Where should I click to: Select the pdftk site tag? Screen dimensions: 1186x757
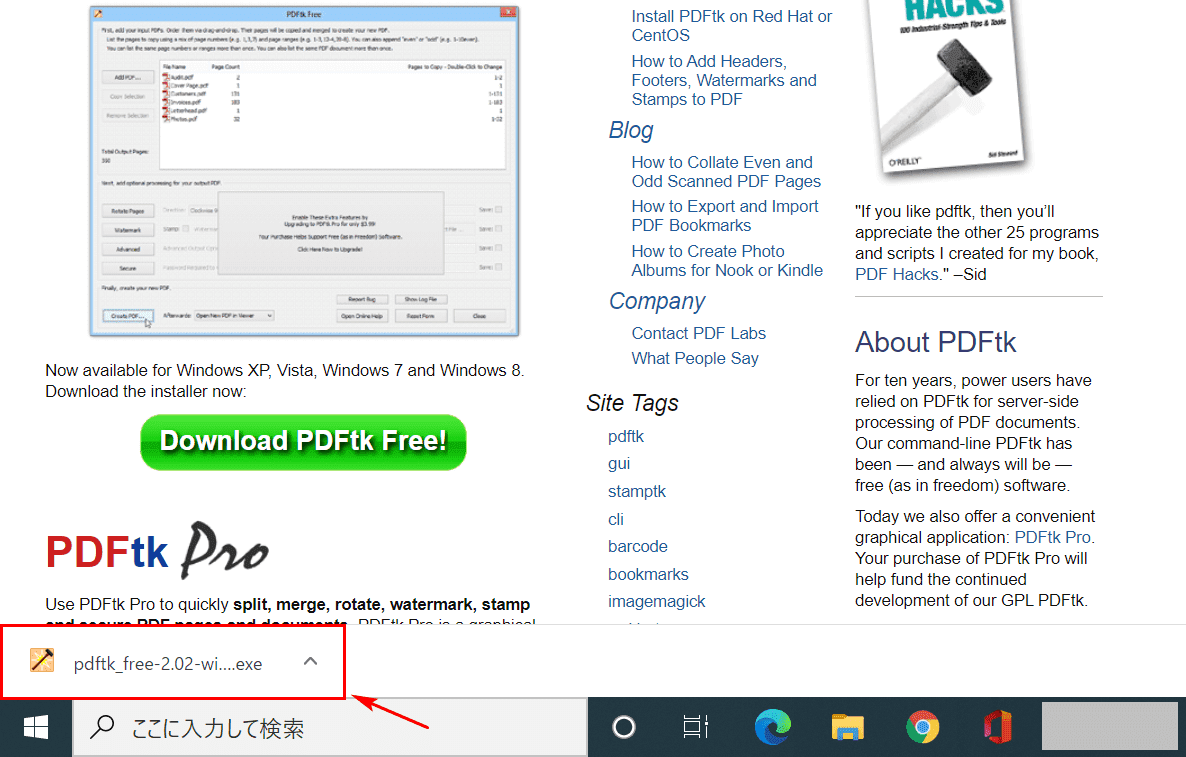tap(626, 436)
